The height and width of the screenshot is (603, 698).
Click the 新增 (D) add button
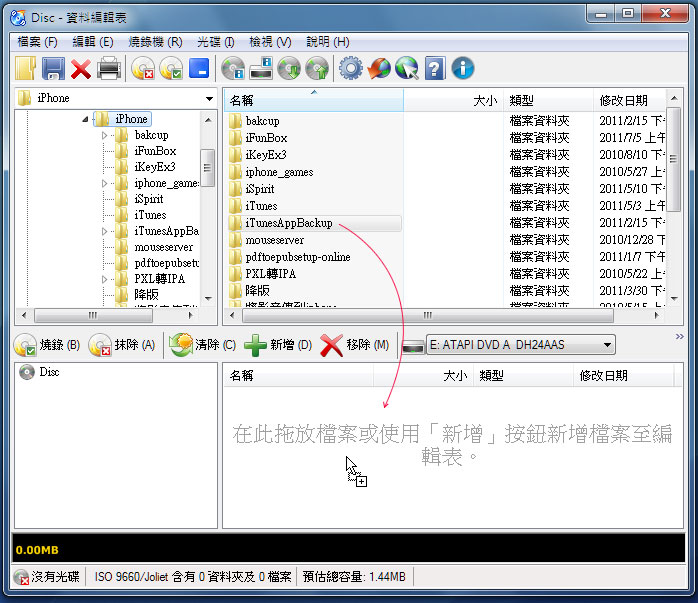pos(278,345)
